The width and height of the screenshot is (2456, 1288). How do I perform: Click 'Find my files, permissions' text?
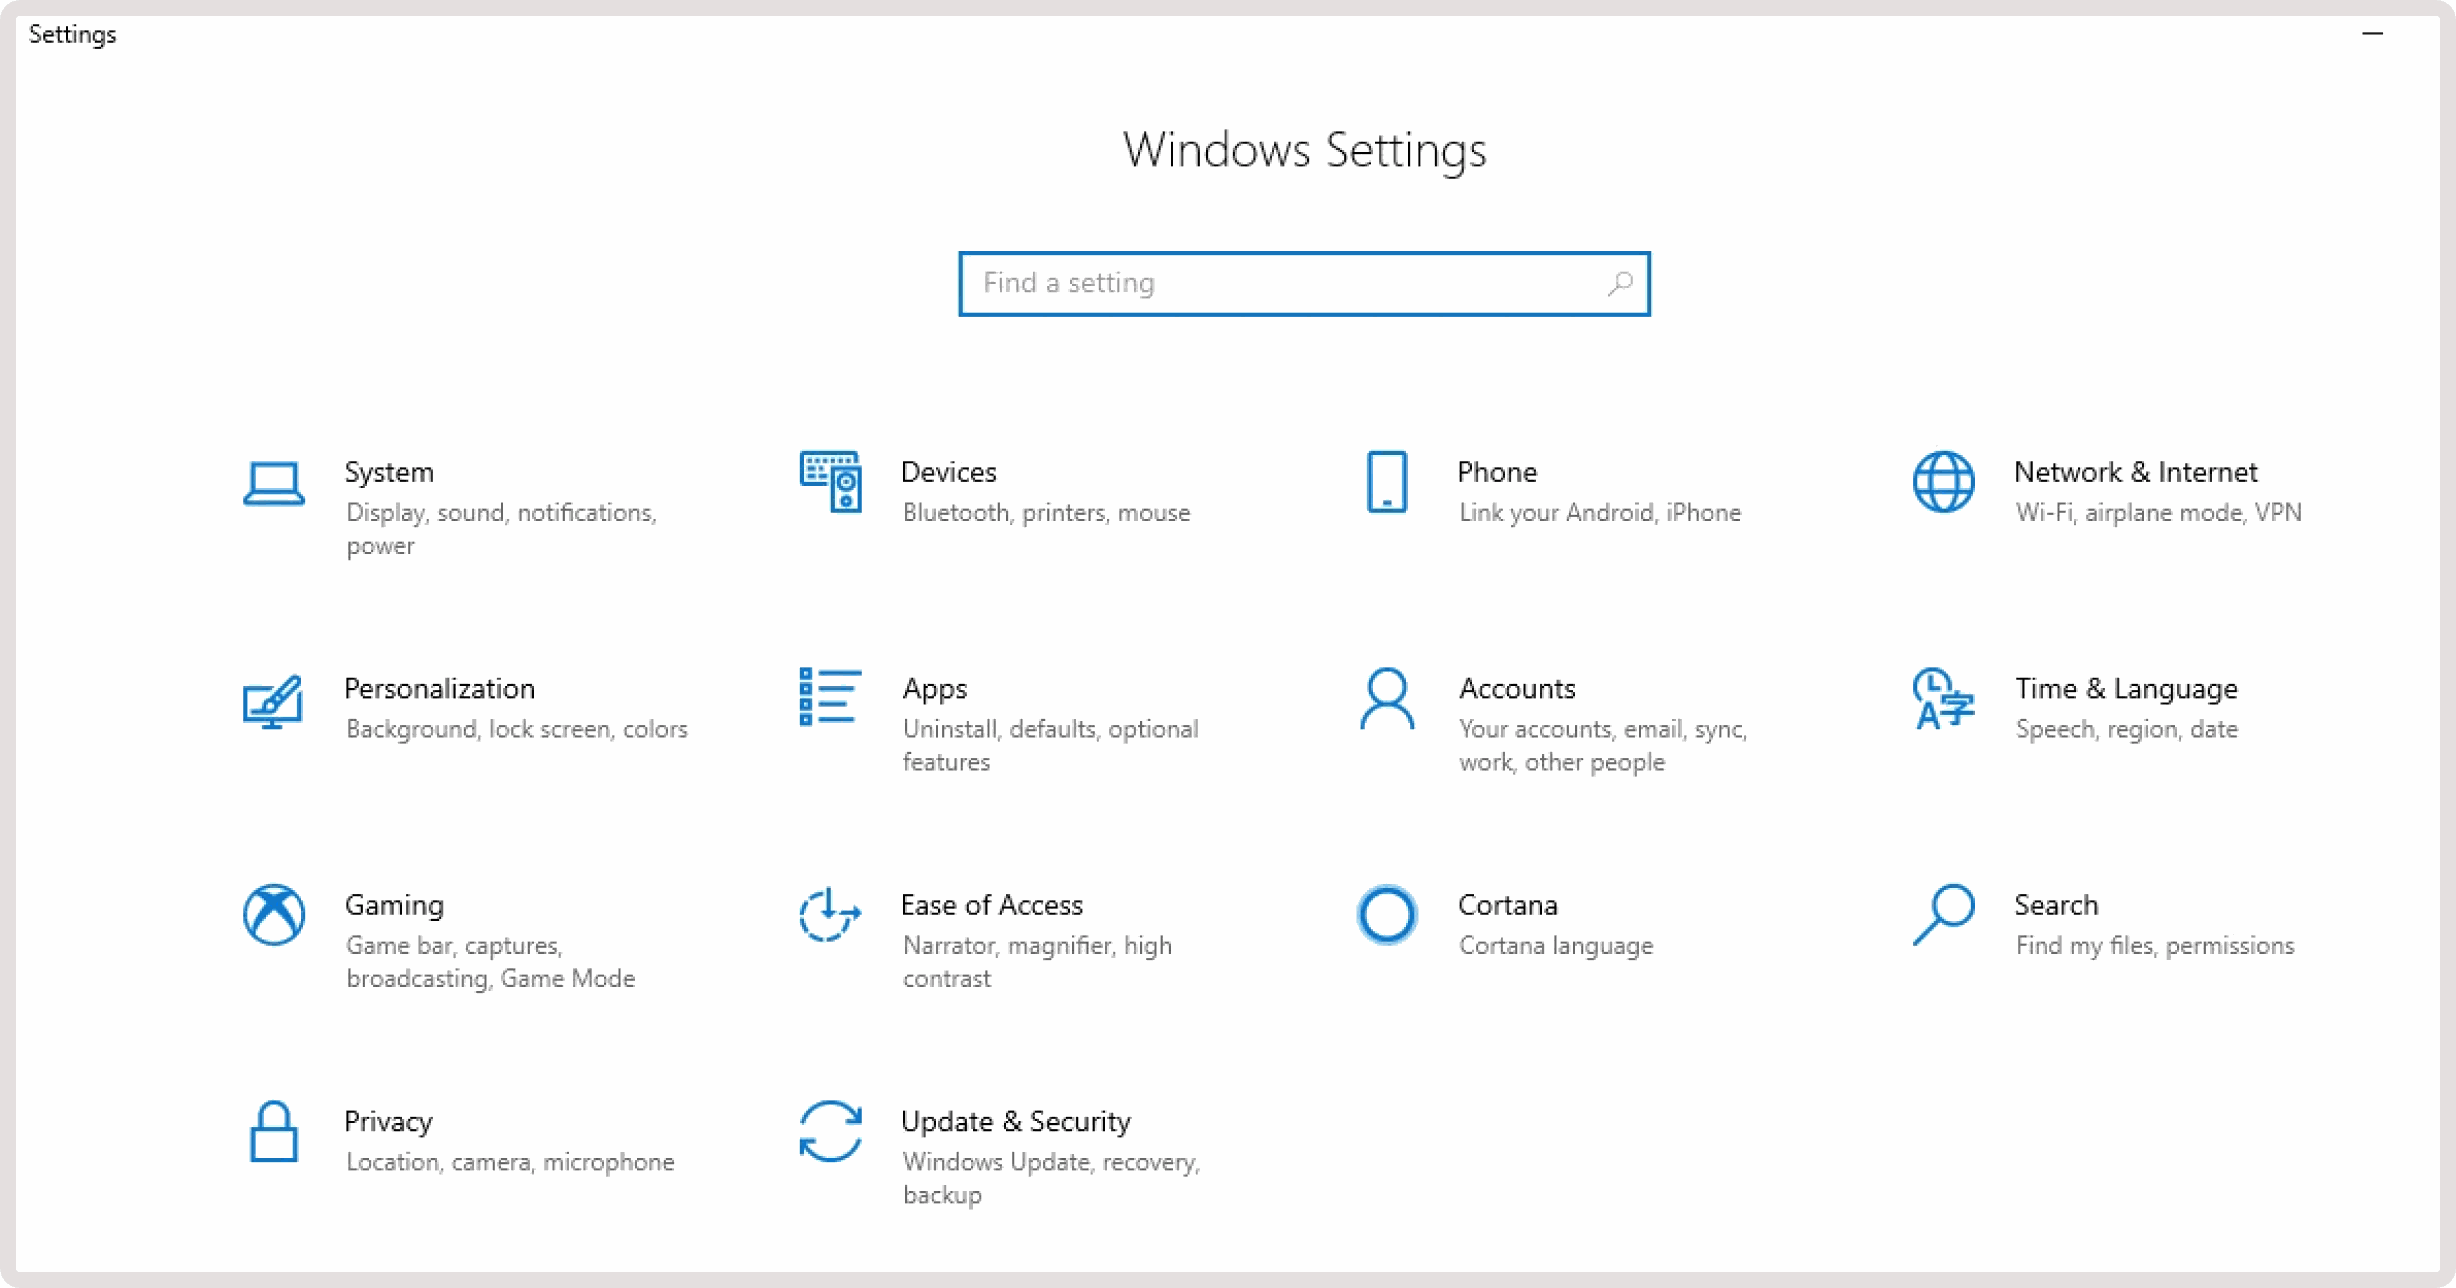point(2154,946)
